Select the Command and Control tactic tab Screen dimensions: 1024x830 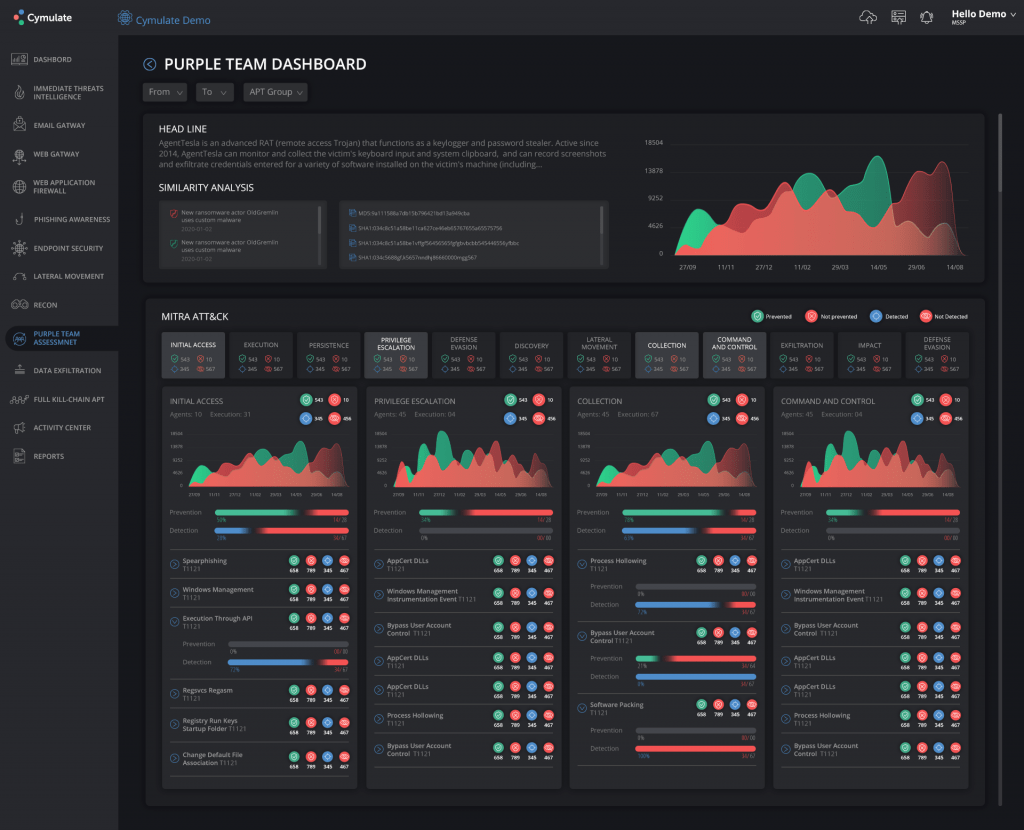coord(734,355)
